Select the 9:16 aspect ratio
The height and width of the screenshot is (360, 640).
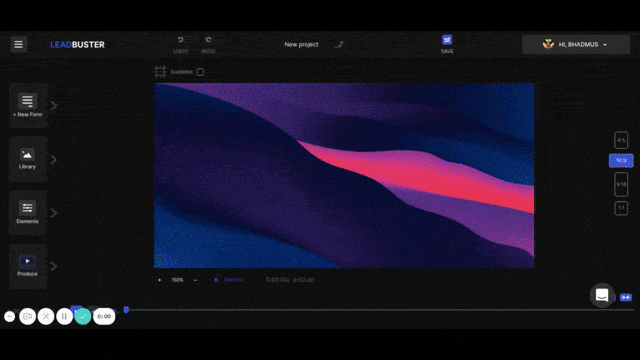(621, 184)
